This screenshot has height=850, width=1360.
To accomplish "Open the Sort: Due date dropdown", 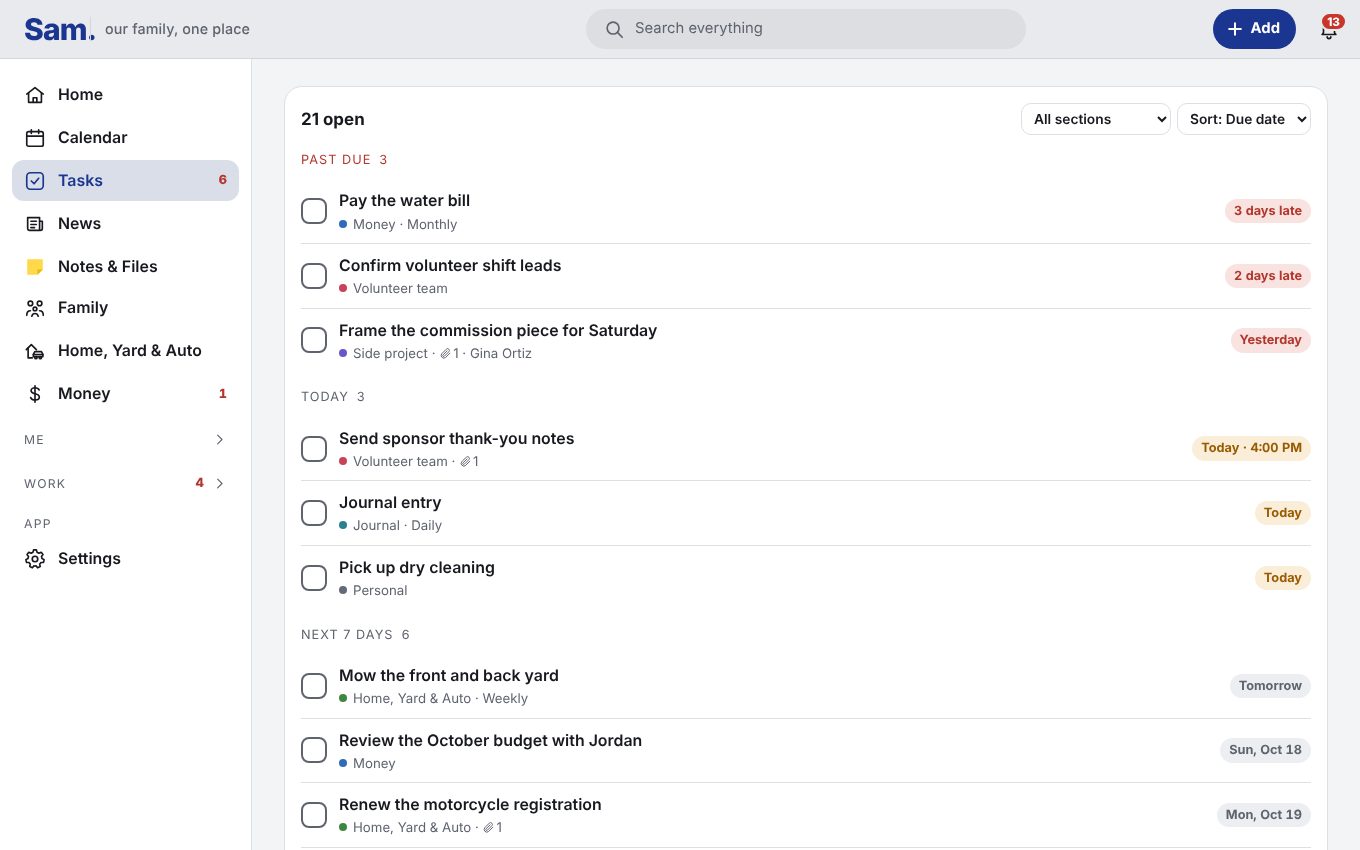I will 1244,119.
